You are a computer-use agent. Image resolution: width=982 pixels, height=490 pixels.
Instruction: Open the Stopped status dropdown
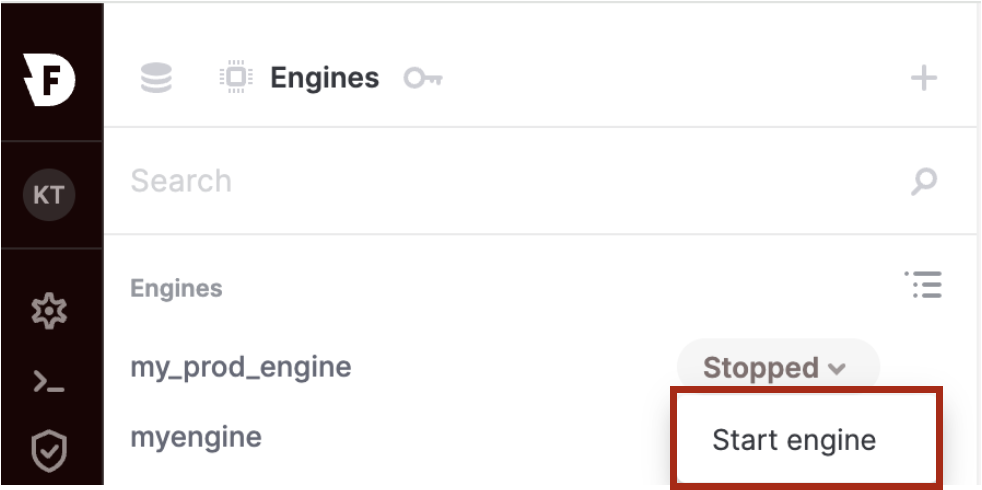coord(778,367)
